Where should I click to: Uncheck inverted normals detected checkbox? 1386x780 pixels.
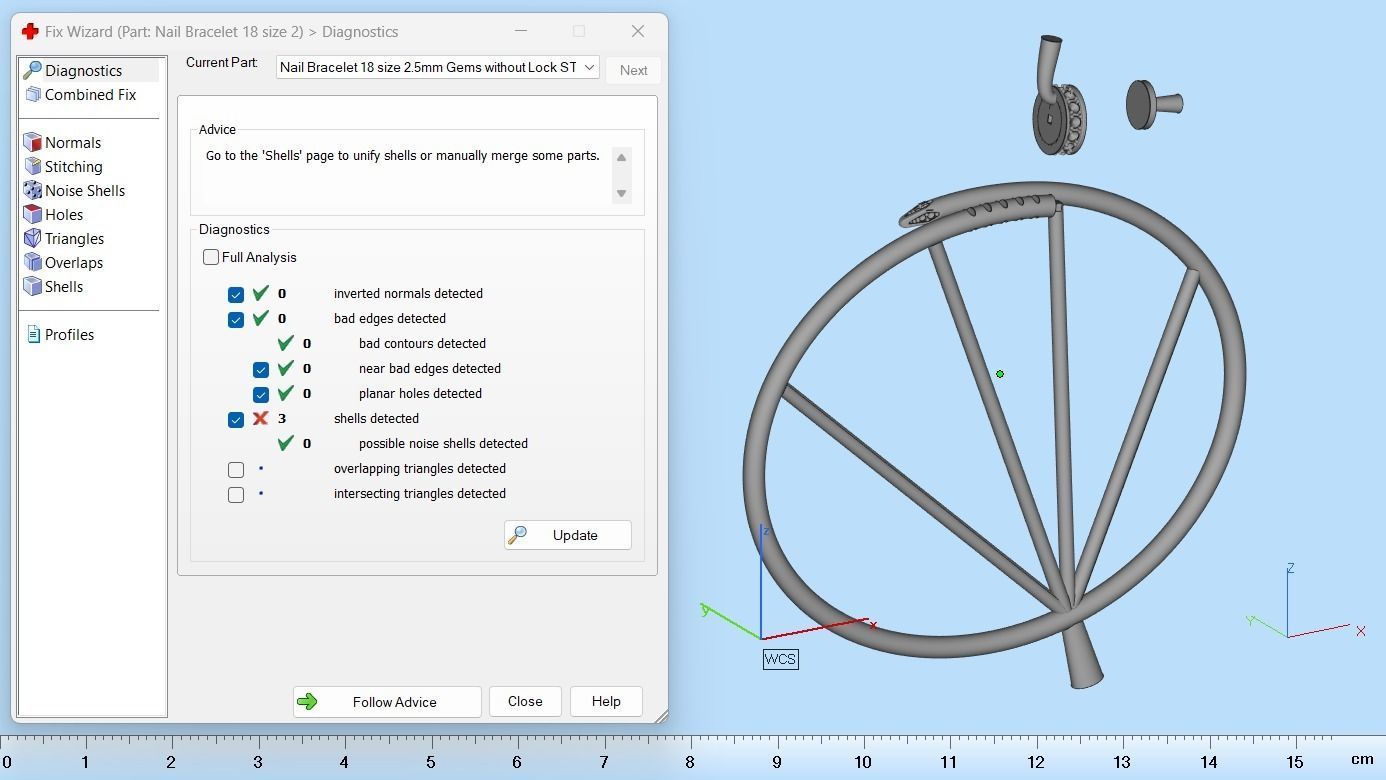point(236,294)
